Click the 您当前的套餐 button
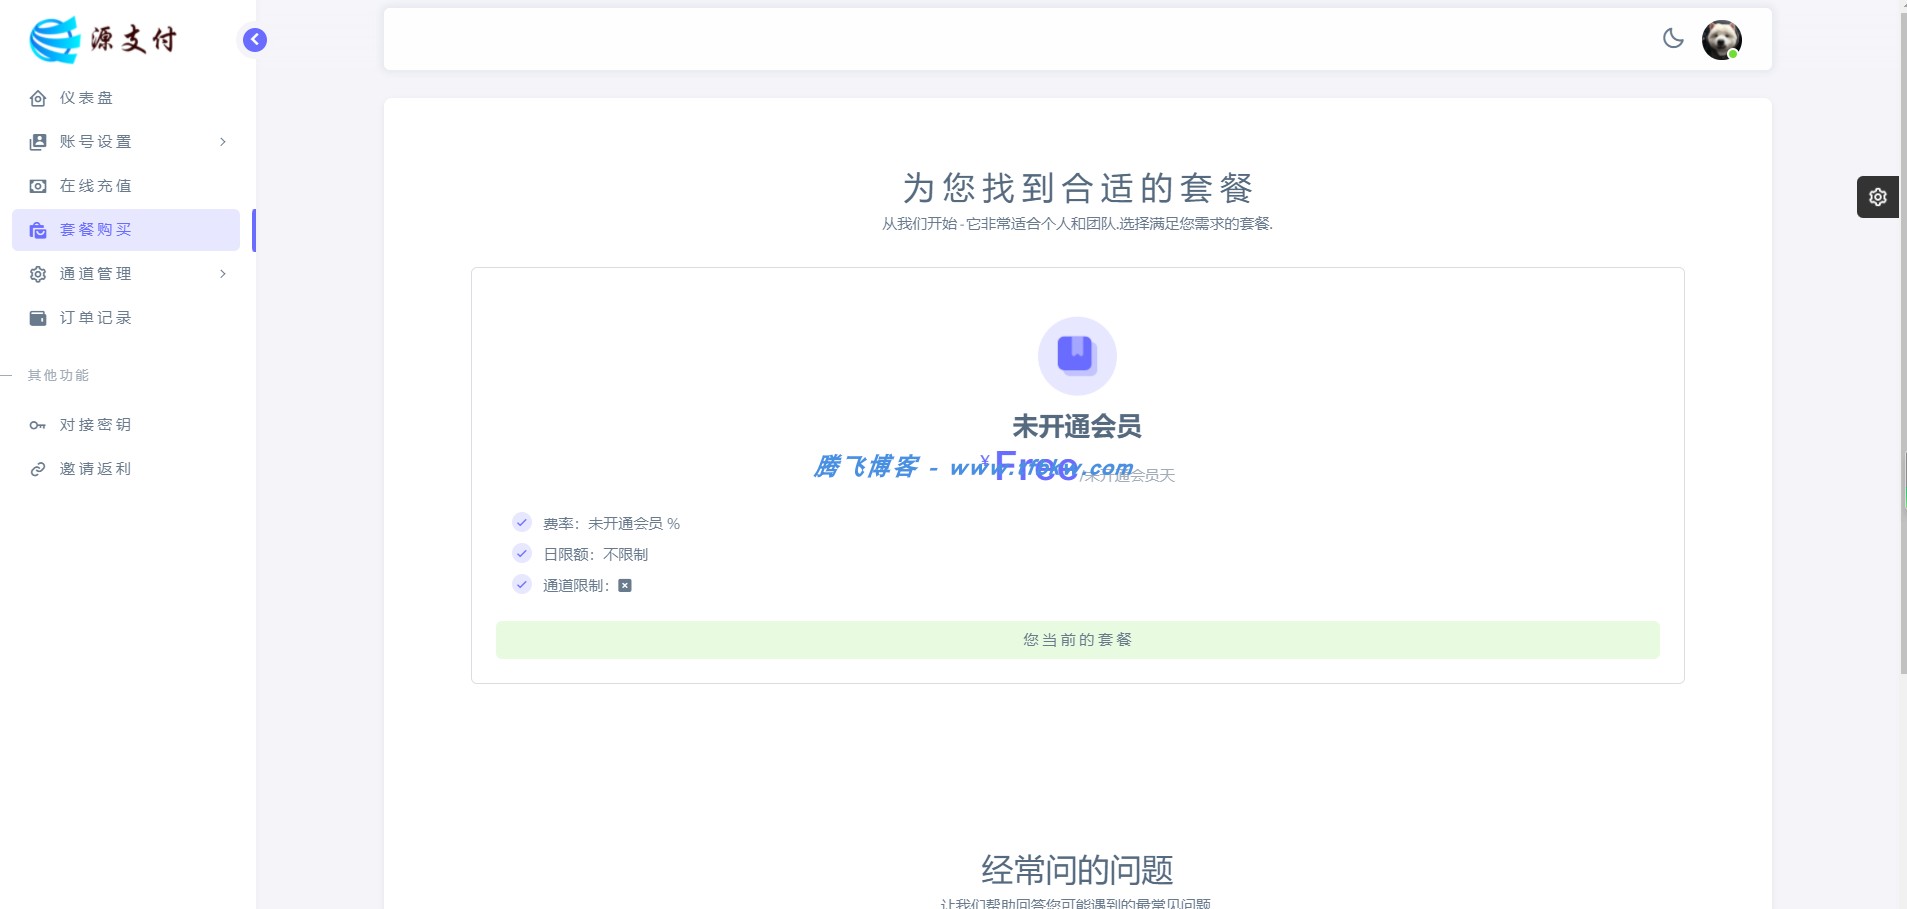The width and height of the screenshot is (1907, 909). (x=1076, y=639)
